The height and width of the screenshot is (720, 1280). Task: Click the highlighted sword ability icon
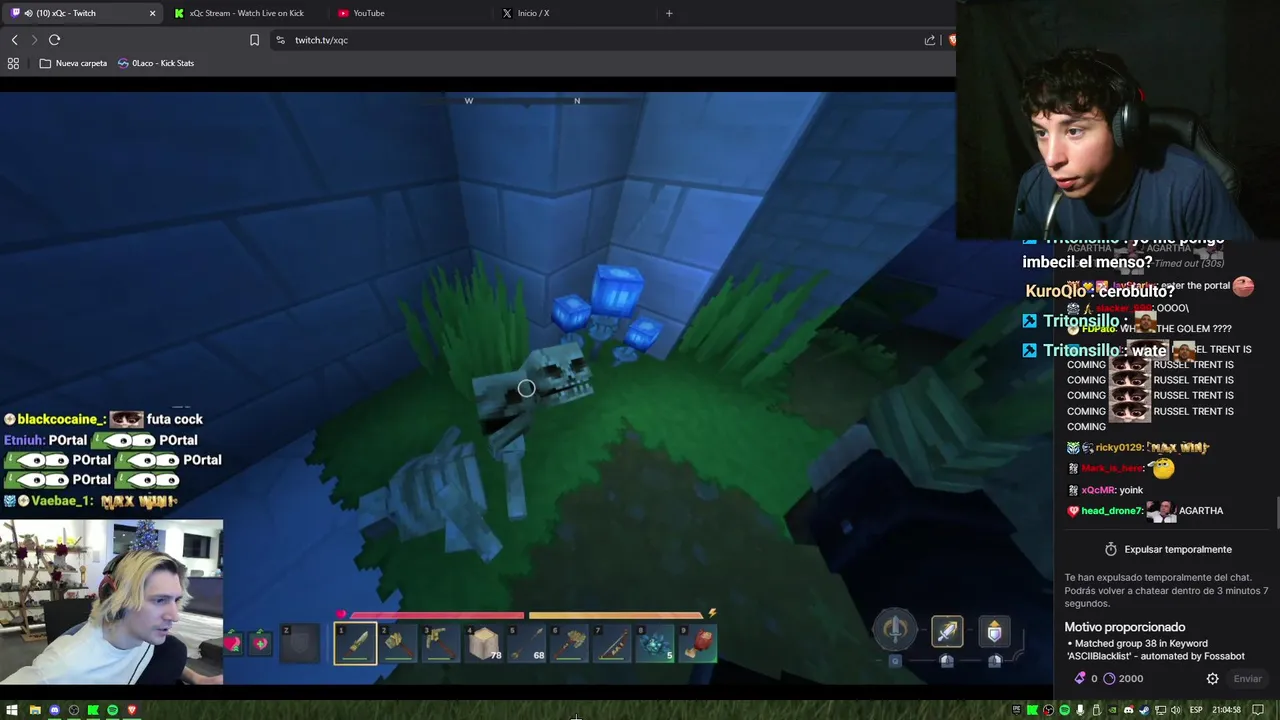point(947,631)
